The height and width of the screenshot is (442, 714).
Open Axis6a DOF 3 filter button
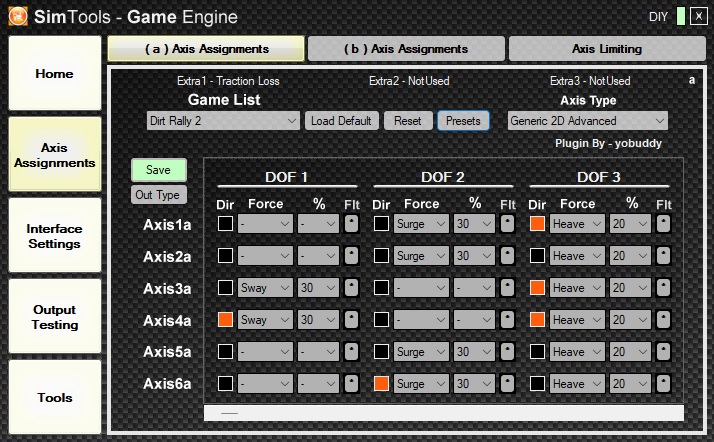[663, 383]
